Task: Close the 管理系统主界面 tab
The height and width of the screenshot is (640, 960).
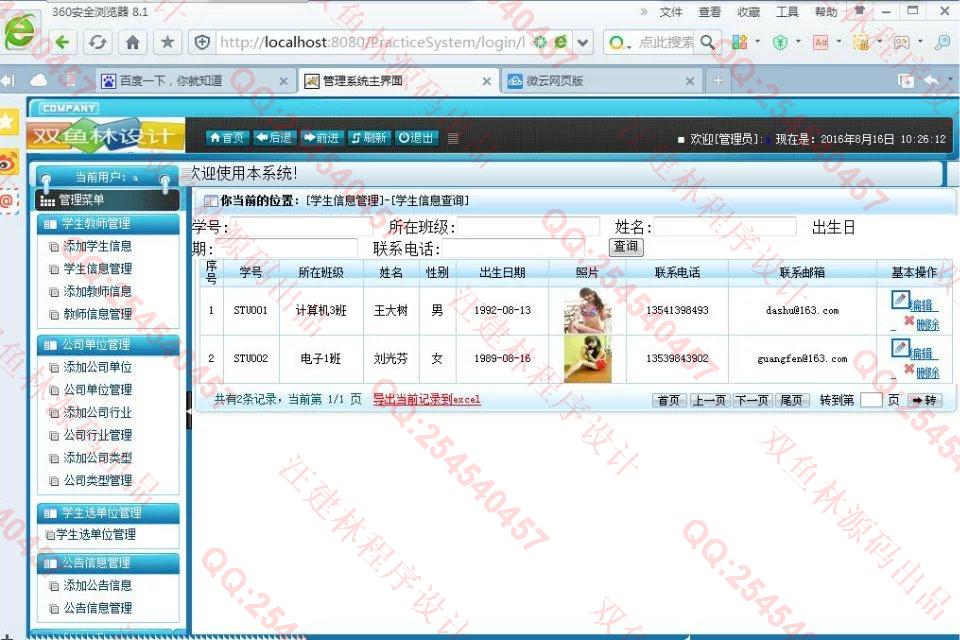Action: point(486,81)
